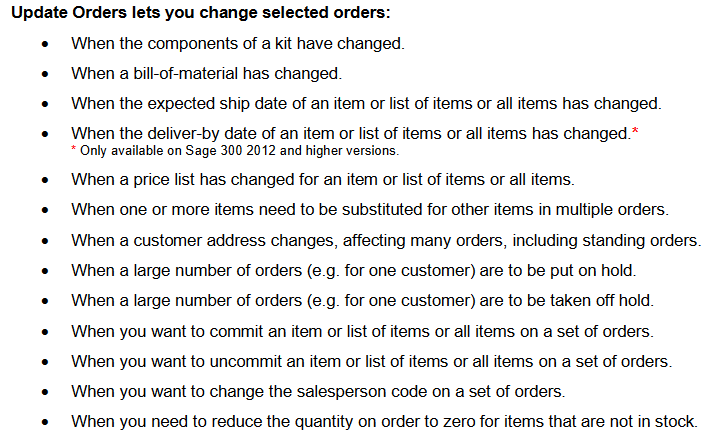Click the reduce quantity to zero line
This screenshot has width=708, height=433.
tap(384, 422)
